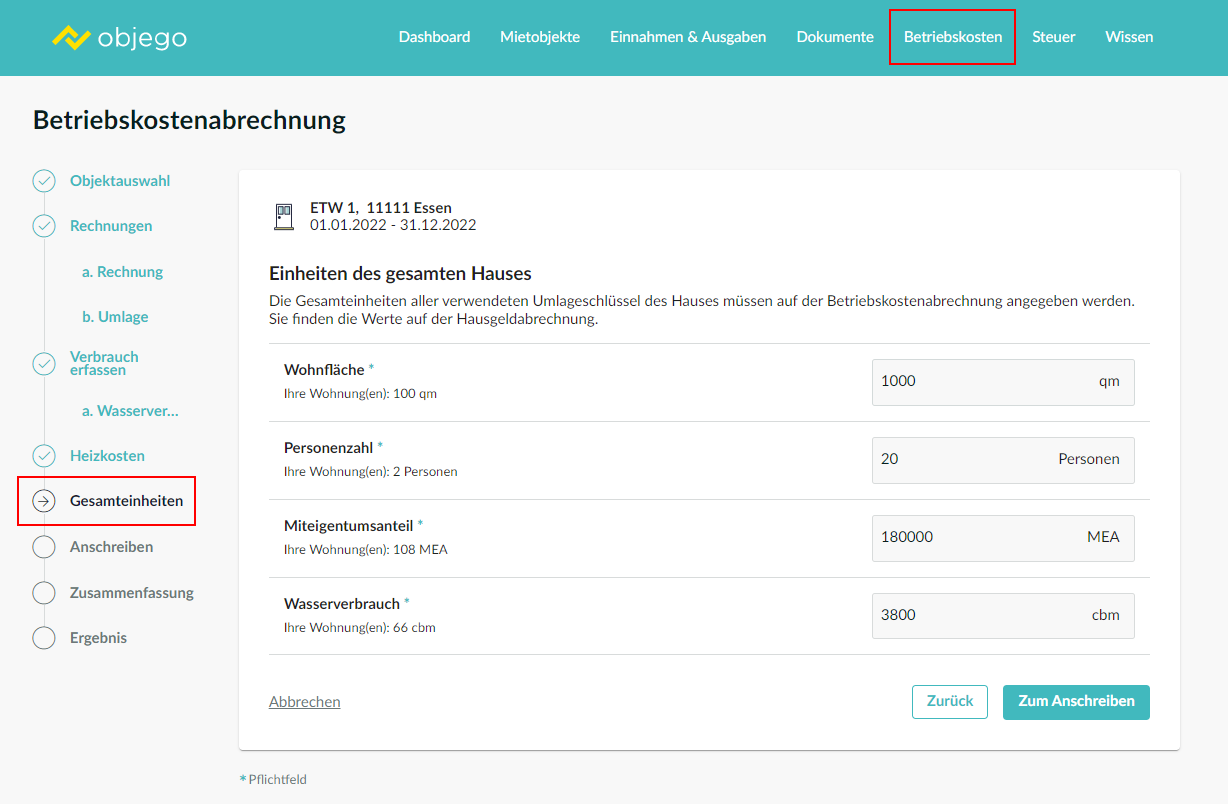The image size is (1228, 804).
Task: Click the Zusammenfassung empty circle icon
Action: point(44,593)
